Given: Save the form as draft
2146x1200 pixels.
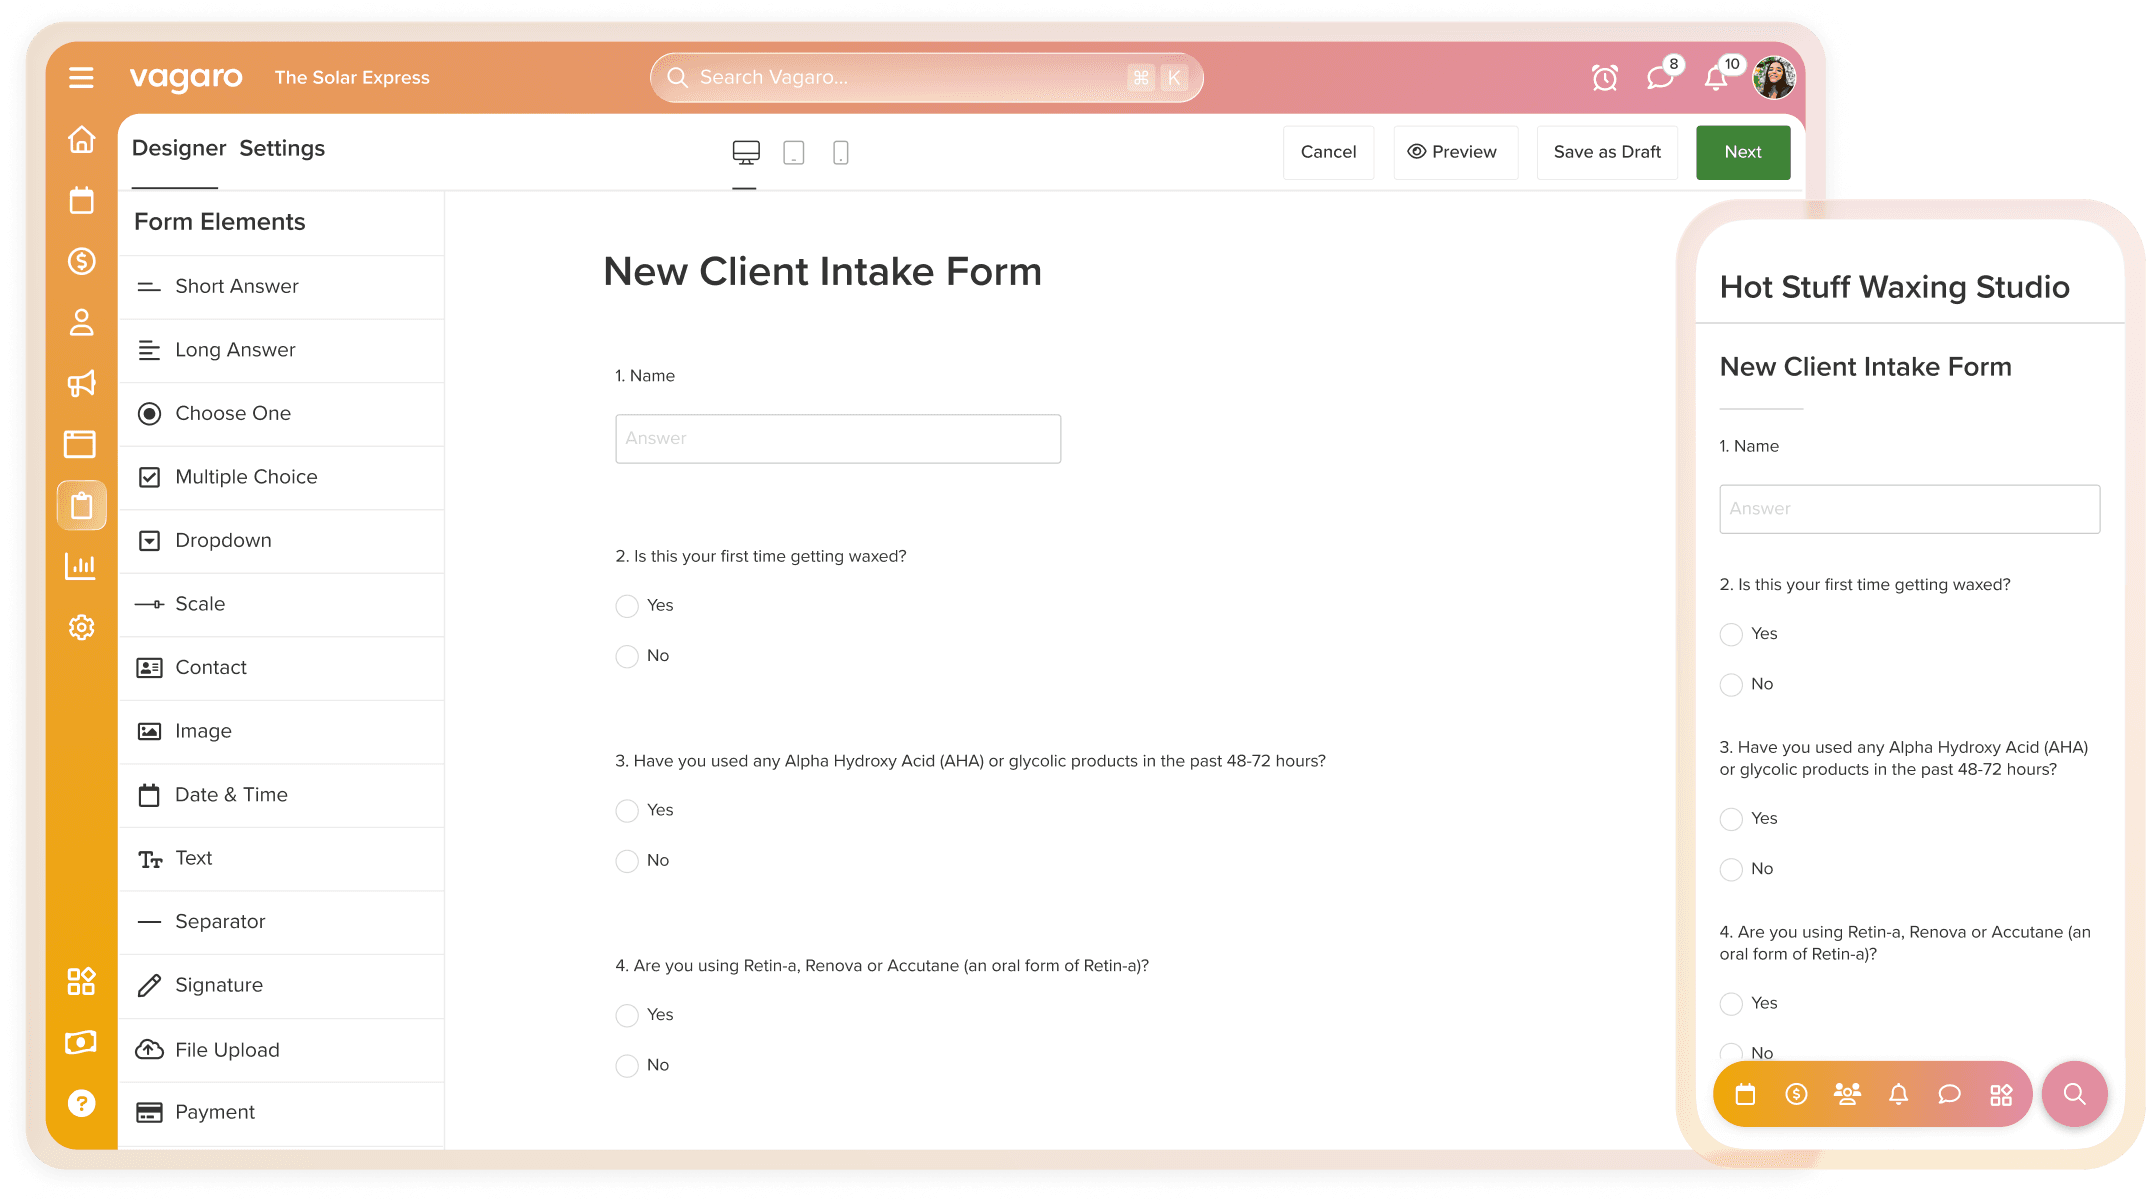Looking at the screenshot, I should (1606, 152).
